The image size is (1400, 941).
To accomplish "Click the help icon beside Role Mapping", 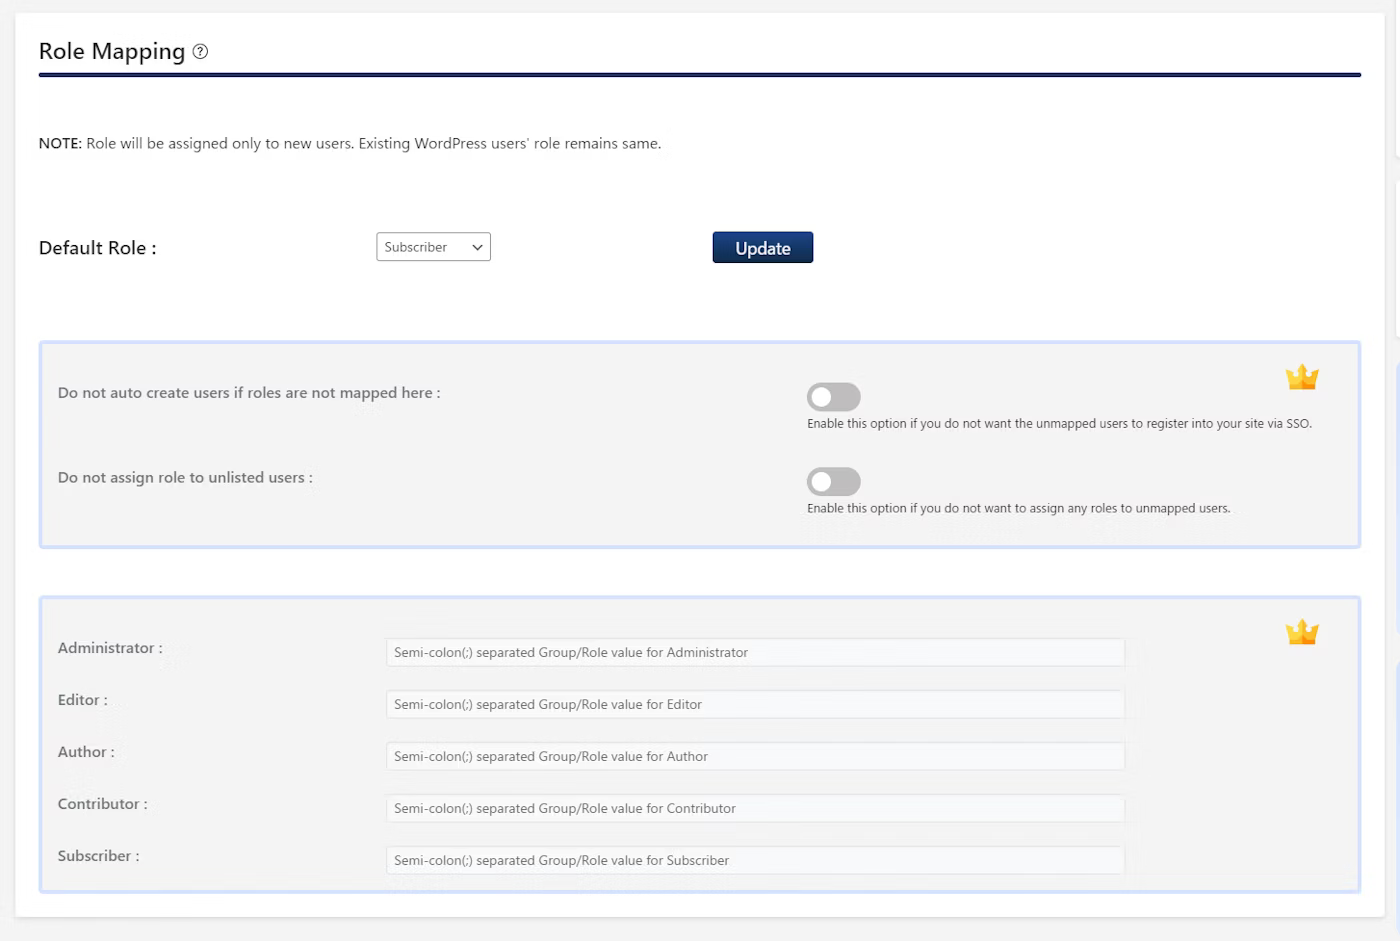I will coord(200,51).
